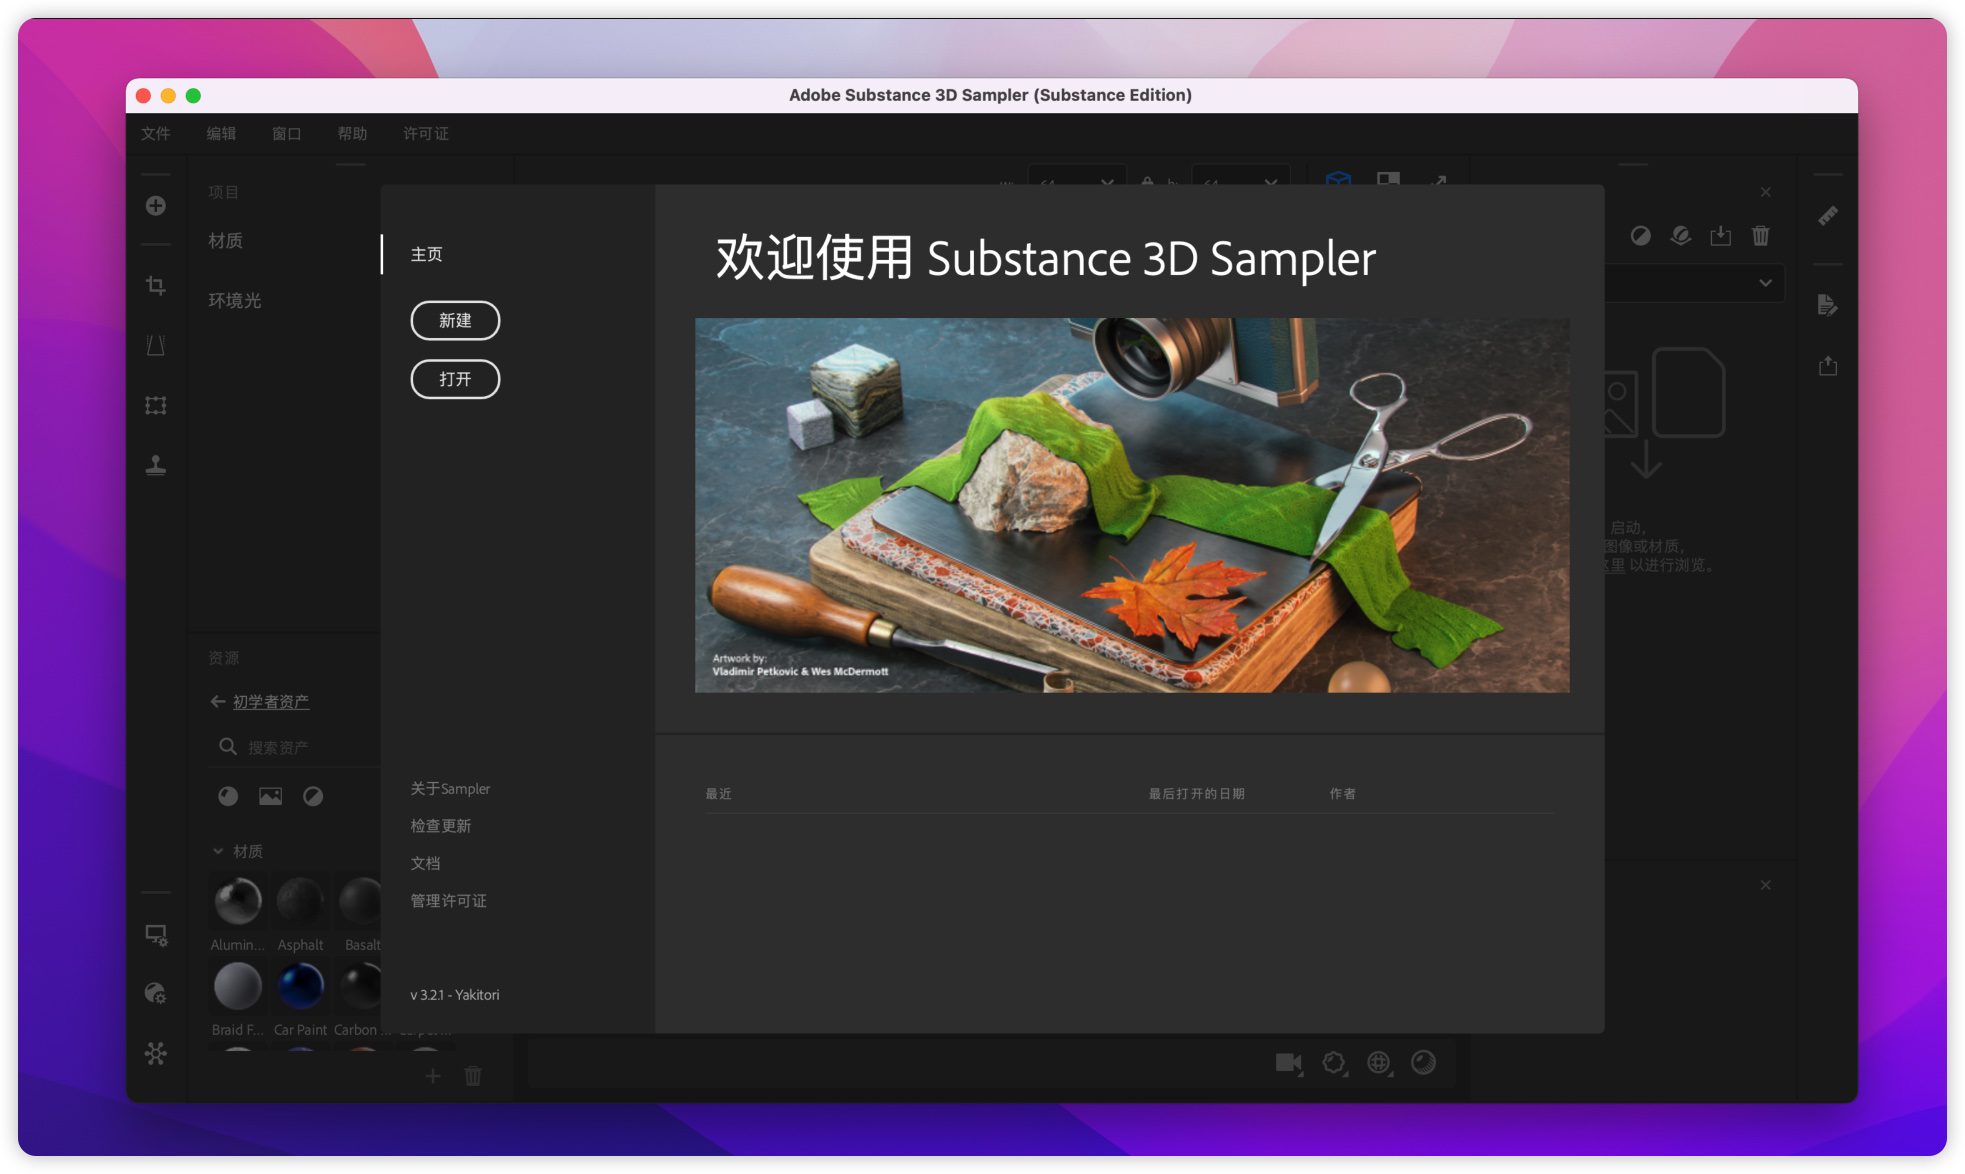The height and width of the screenshot is (1174, 1965).
Task: Click the import into layer icon
Action: (1720, 236)
